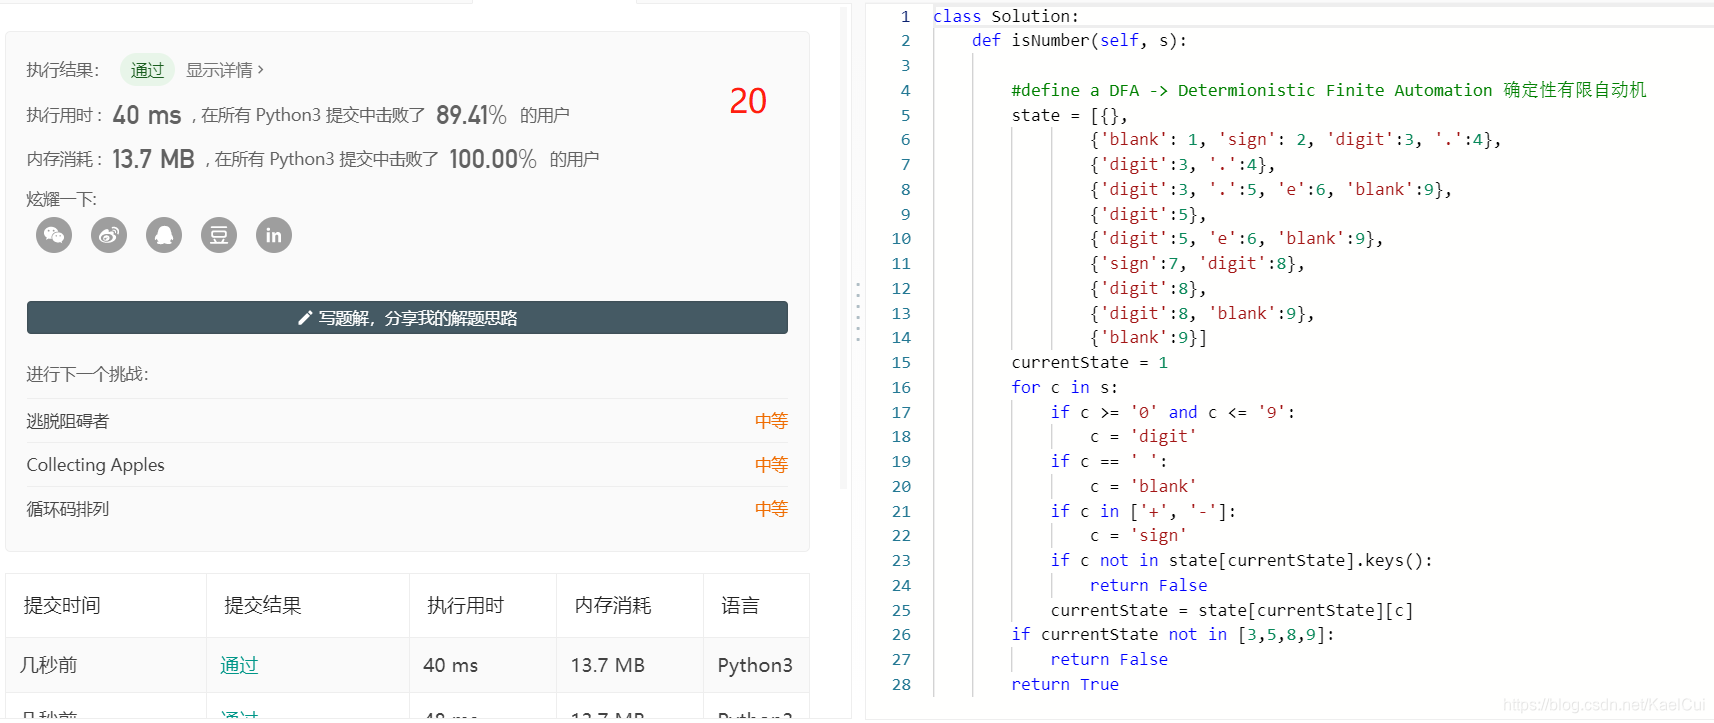Open first submission 通过 result link
Image resolution: width=1714 pixels, height=723 pixels.
(239, 665)
